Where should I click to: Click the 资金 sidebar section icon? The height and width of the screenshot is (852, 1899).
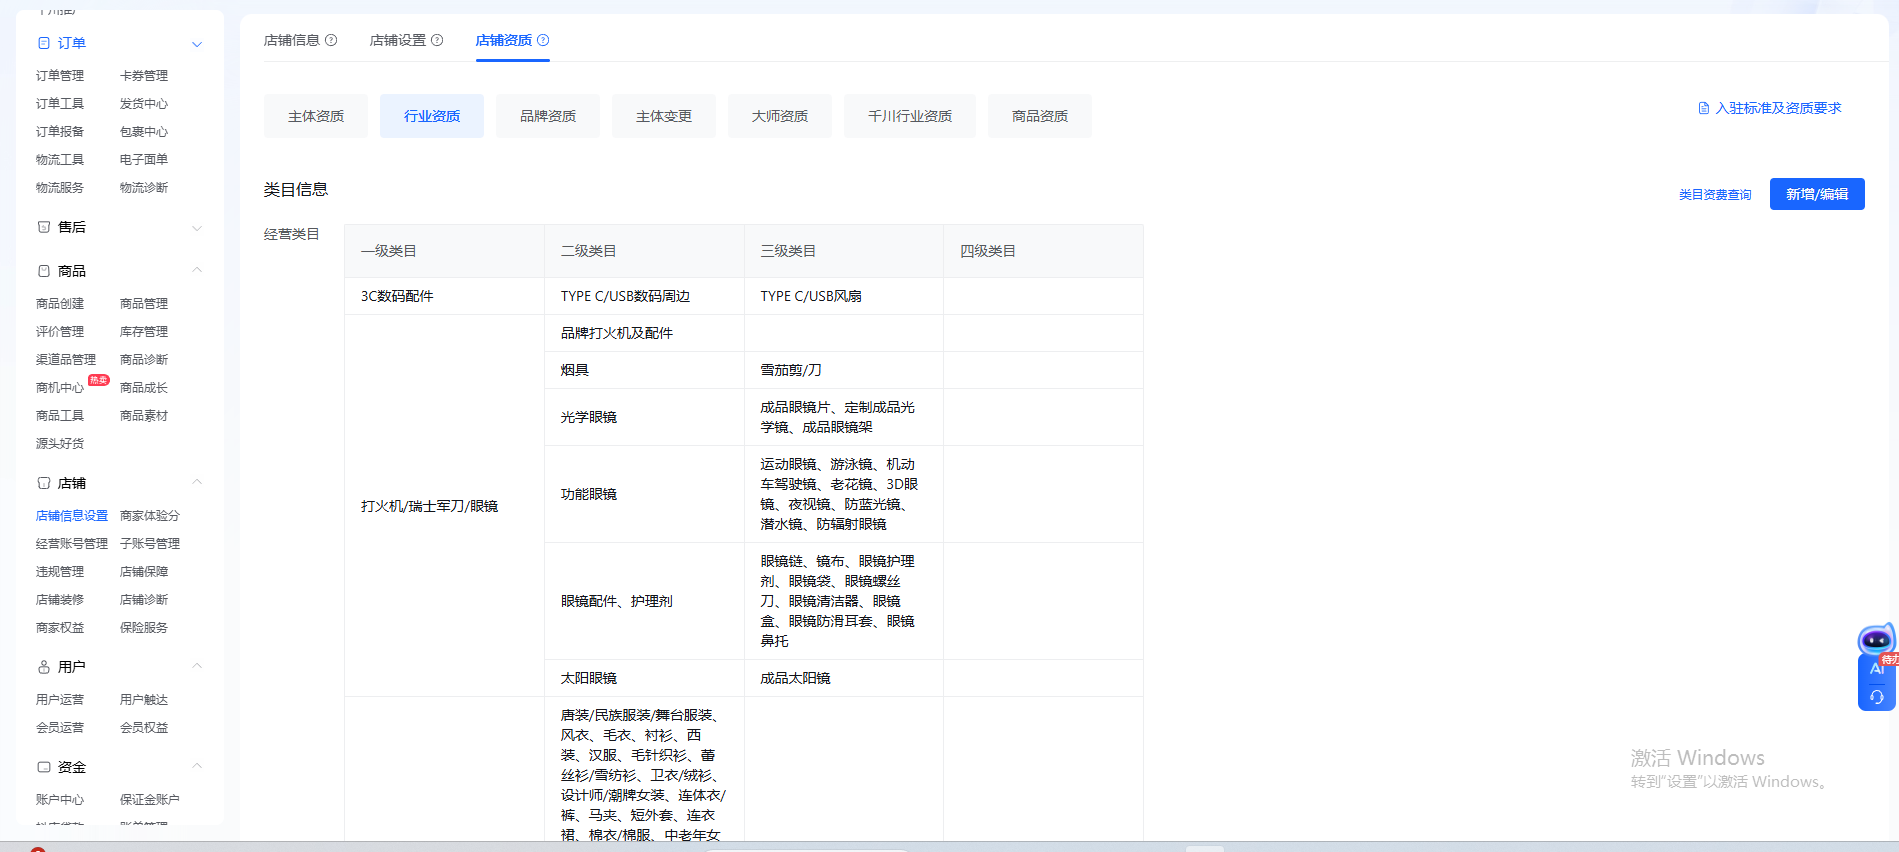point(43,767)
